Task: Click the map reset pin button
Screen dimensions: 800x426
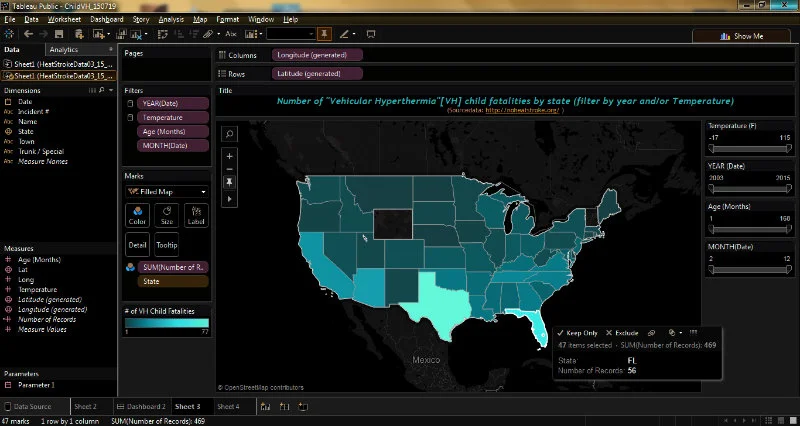Action: pyautogui.click(x=230, y=182)
